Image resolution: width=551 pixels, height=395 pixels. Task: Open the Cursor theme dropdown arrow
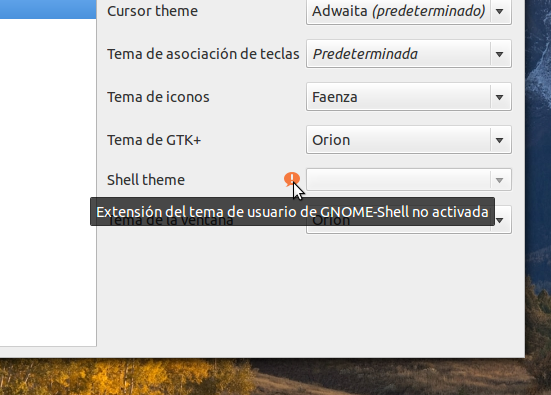pos(499,11)
